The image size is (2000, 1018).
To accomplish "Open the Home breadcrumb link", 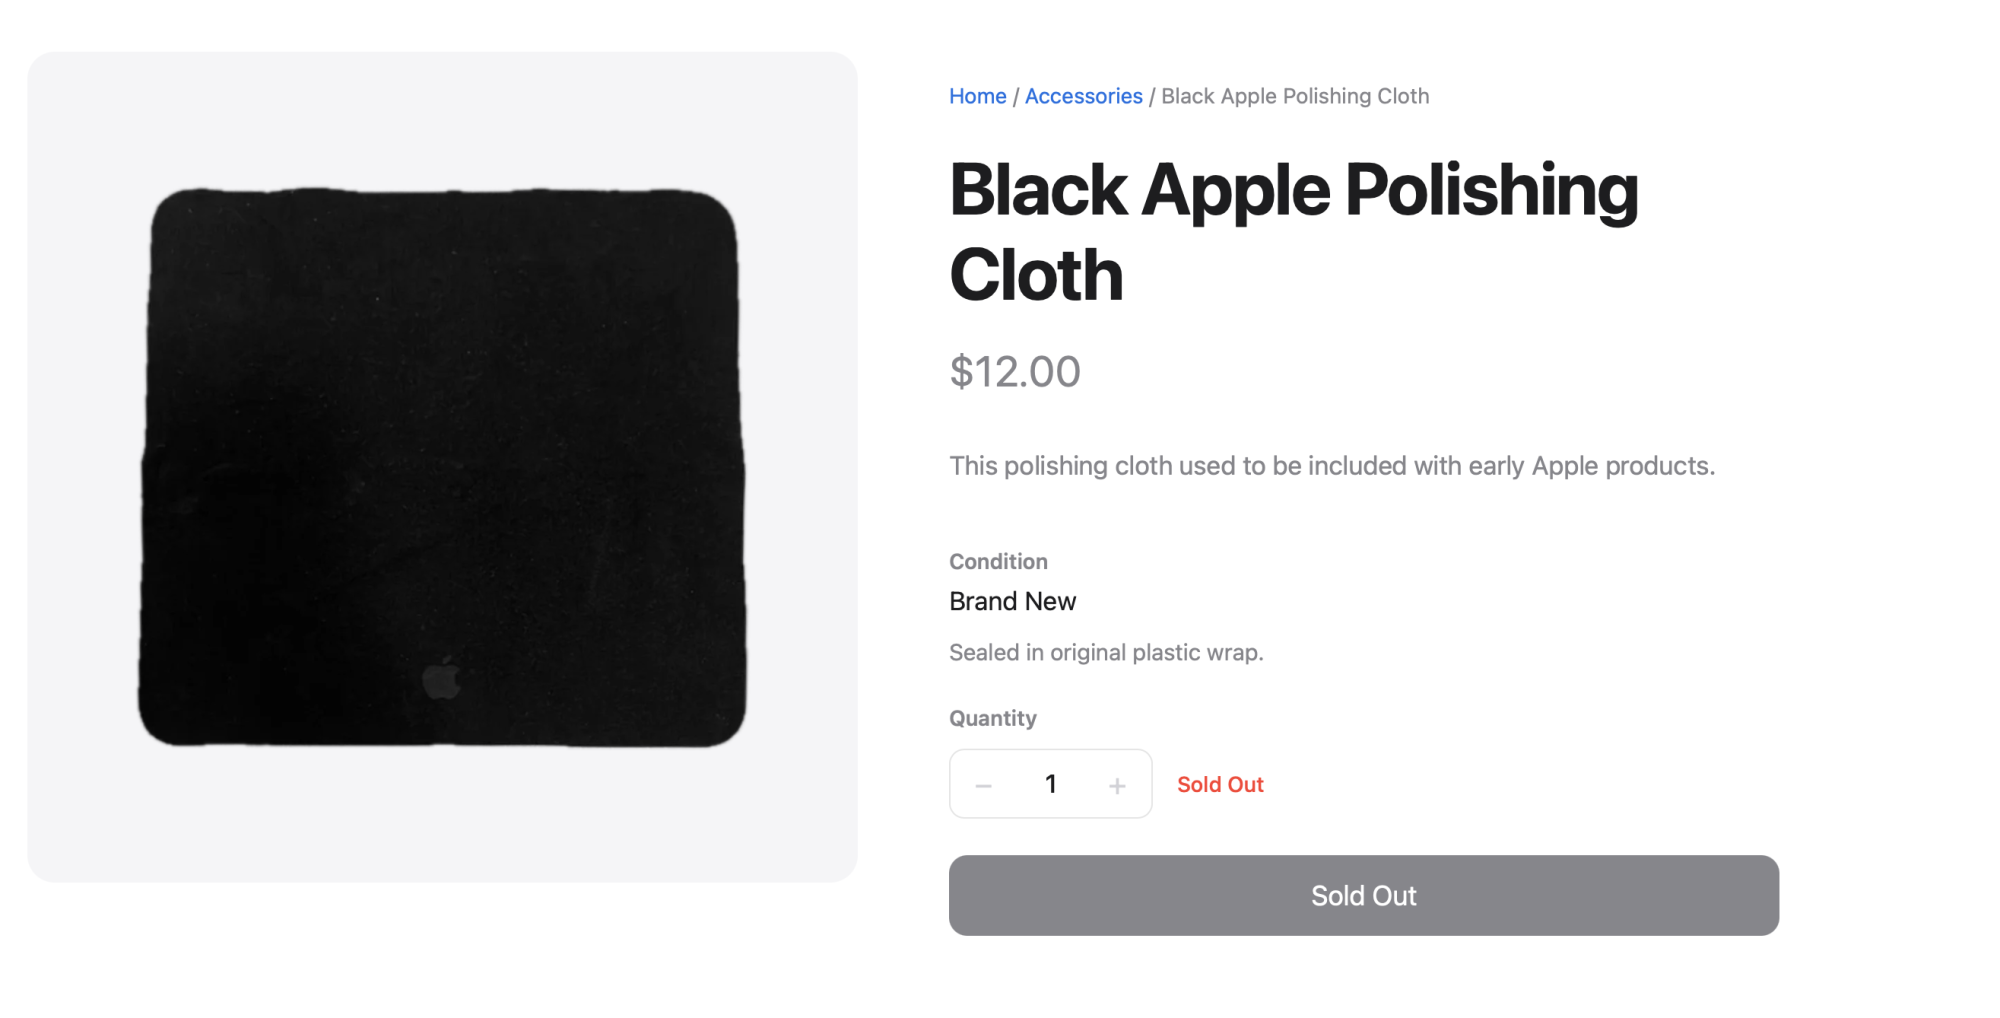I will [x=977, y=96].
